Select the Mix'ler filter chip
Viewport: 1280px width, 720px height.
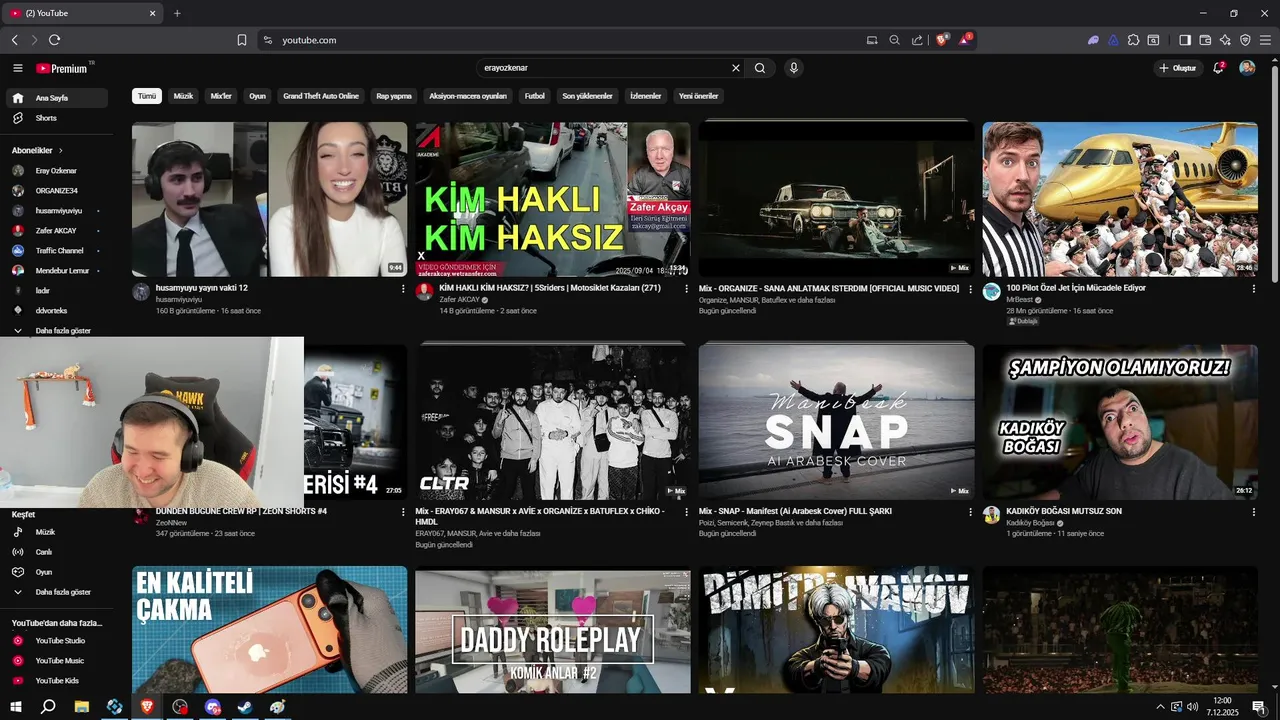coord(221,96)
